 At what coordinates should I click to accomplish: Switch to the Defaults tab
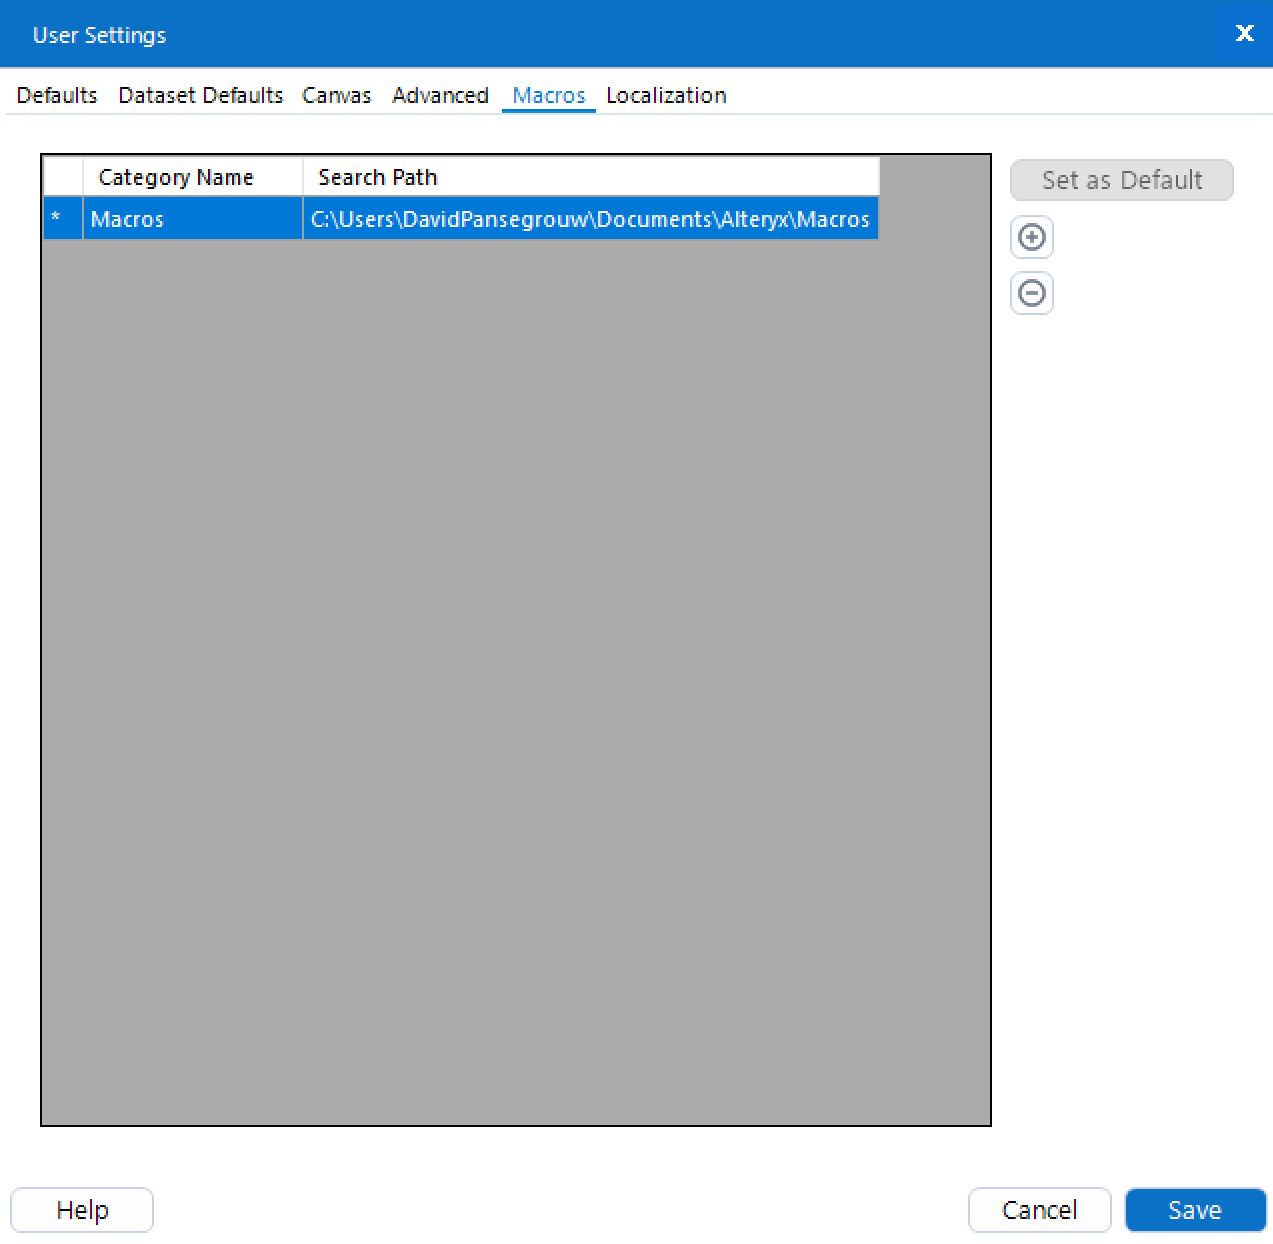pyautogui.click(x=56, y=95)
